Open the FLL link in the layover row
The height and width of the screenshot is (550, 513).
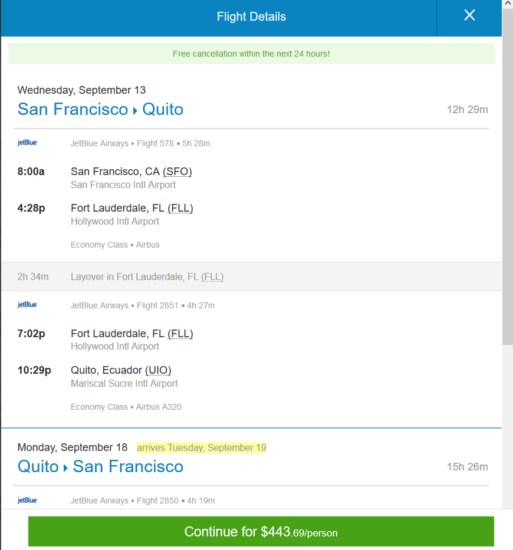pyautogui.click(x=212, y=277)
